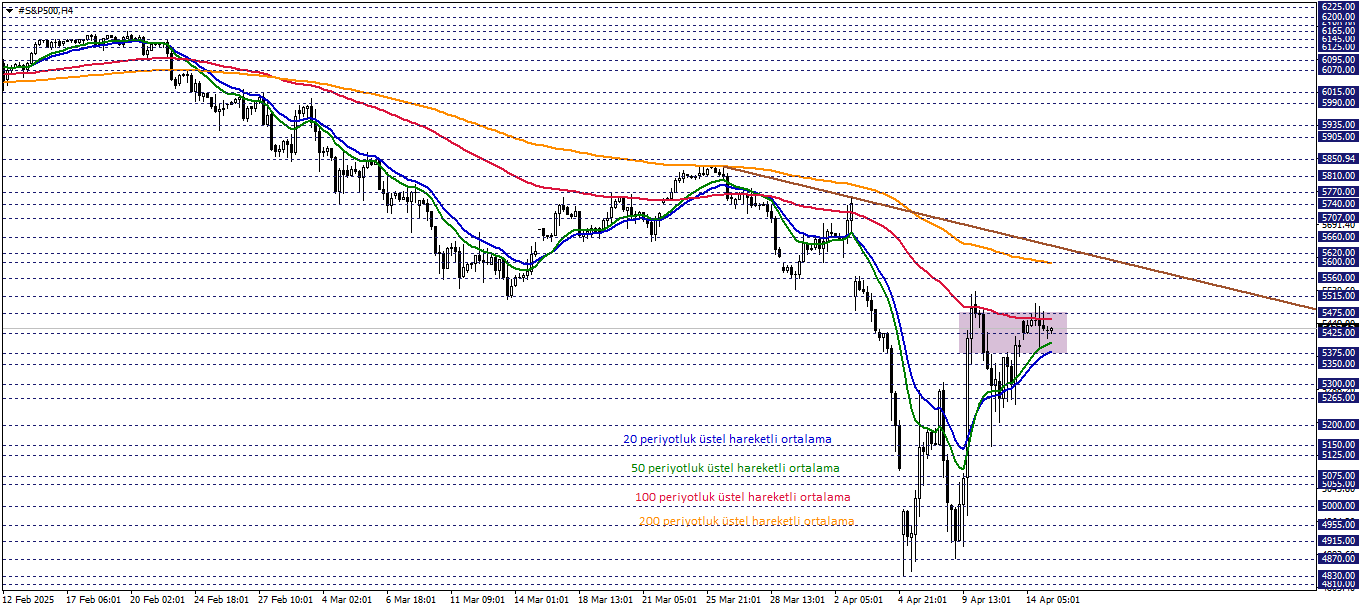This screenshot has height=611, width=1362.
Task: Click the 14 Apr 05:01 time label
Action: point(1054,600)
